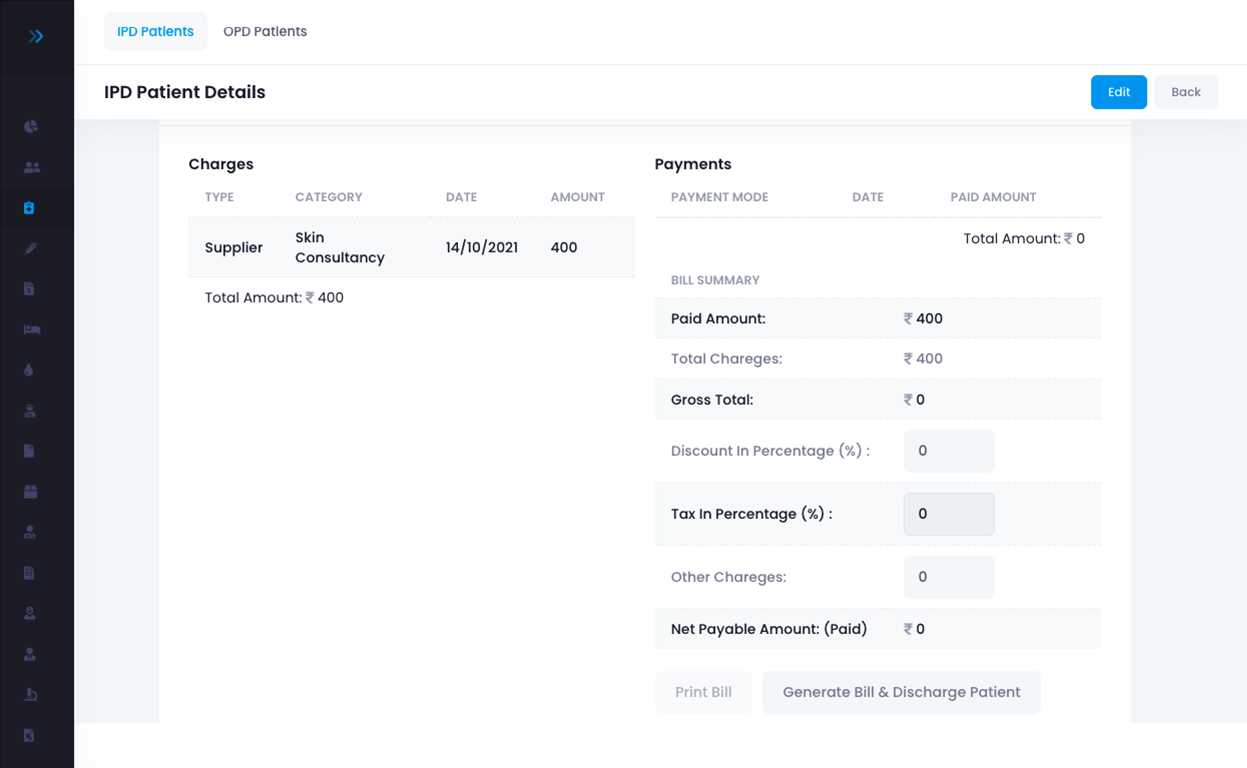Open the microscope icon in sidebar
The height and width of the screenshot is (768, 1247).
click(30, 694)
